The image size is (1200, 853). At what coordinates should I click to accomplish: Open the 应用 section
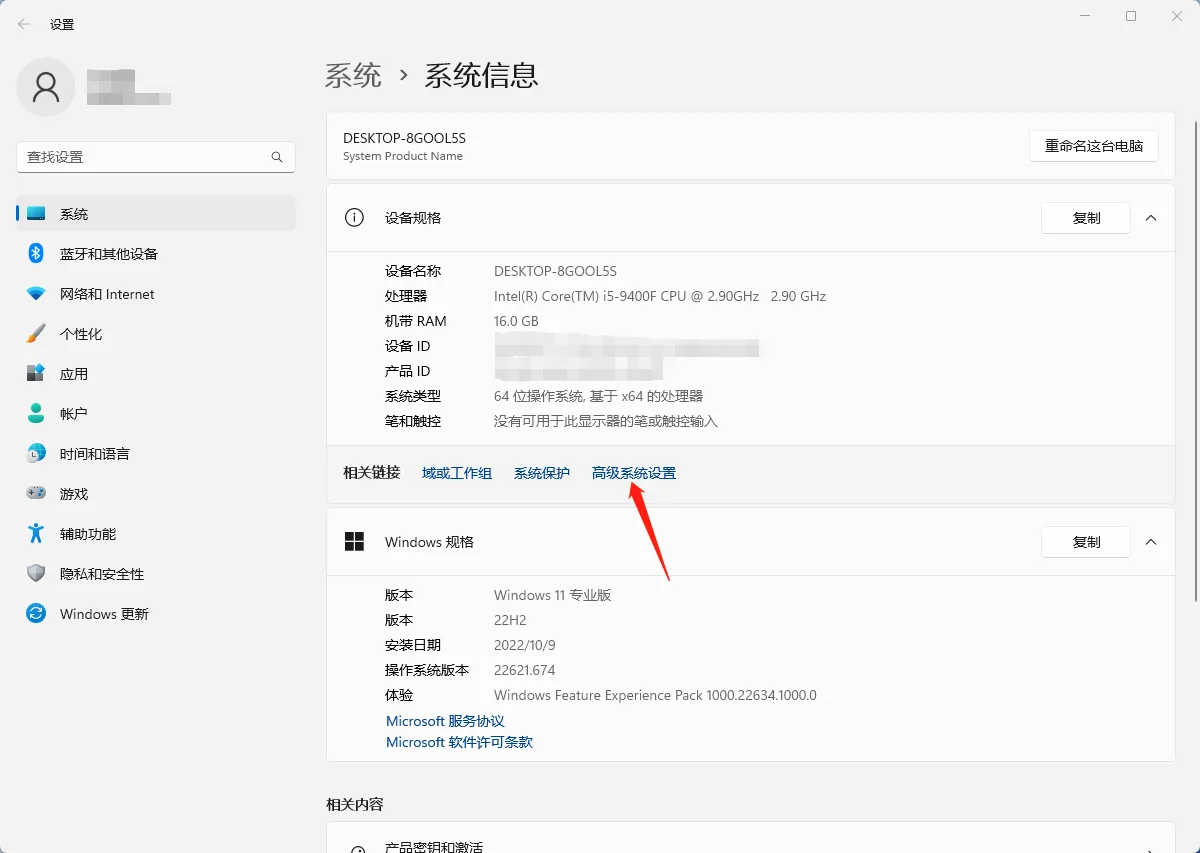[75, 373]
